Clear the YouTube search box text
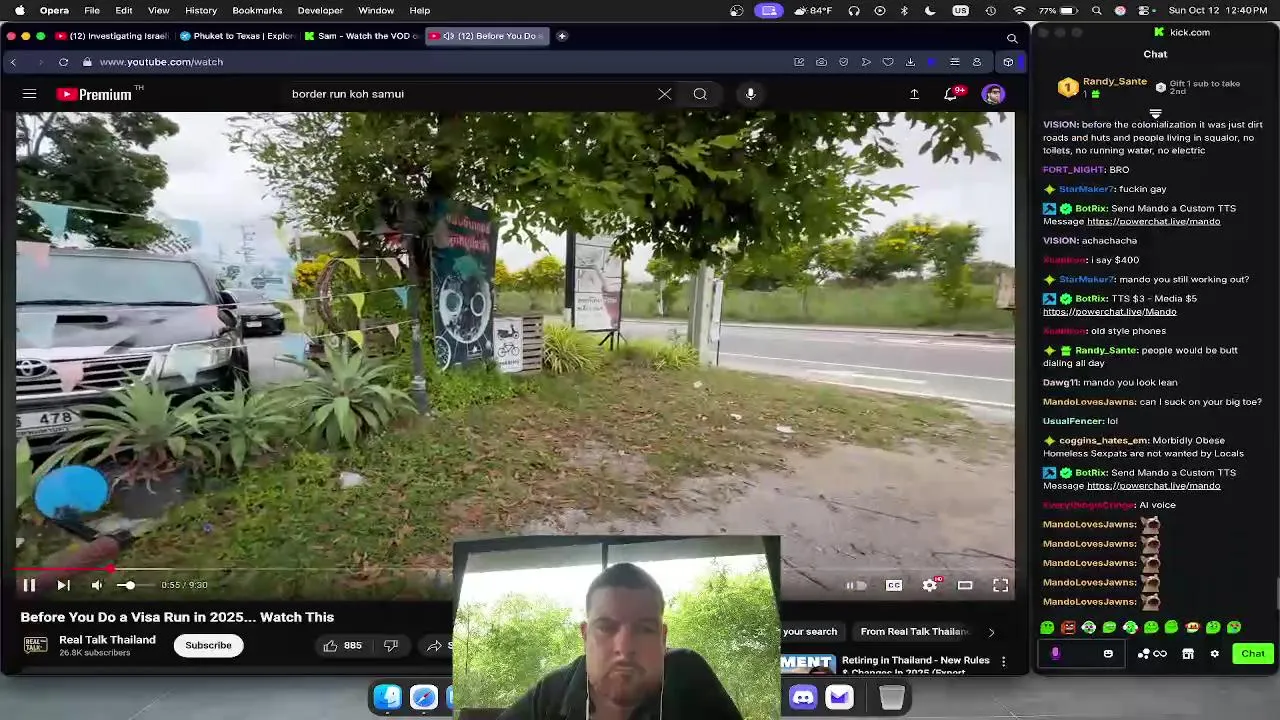The height and width of the screenshot is (720, 1280). (665, 94)
